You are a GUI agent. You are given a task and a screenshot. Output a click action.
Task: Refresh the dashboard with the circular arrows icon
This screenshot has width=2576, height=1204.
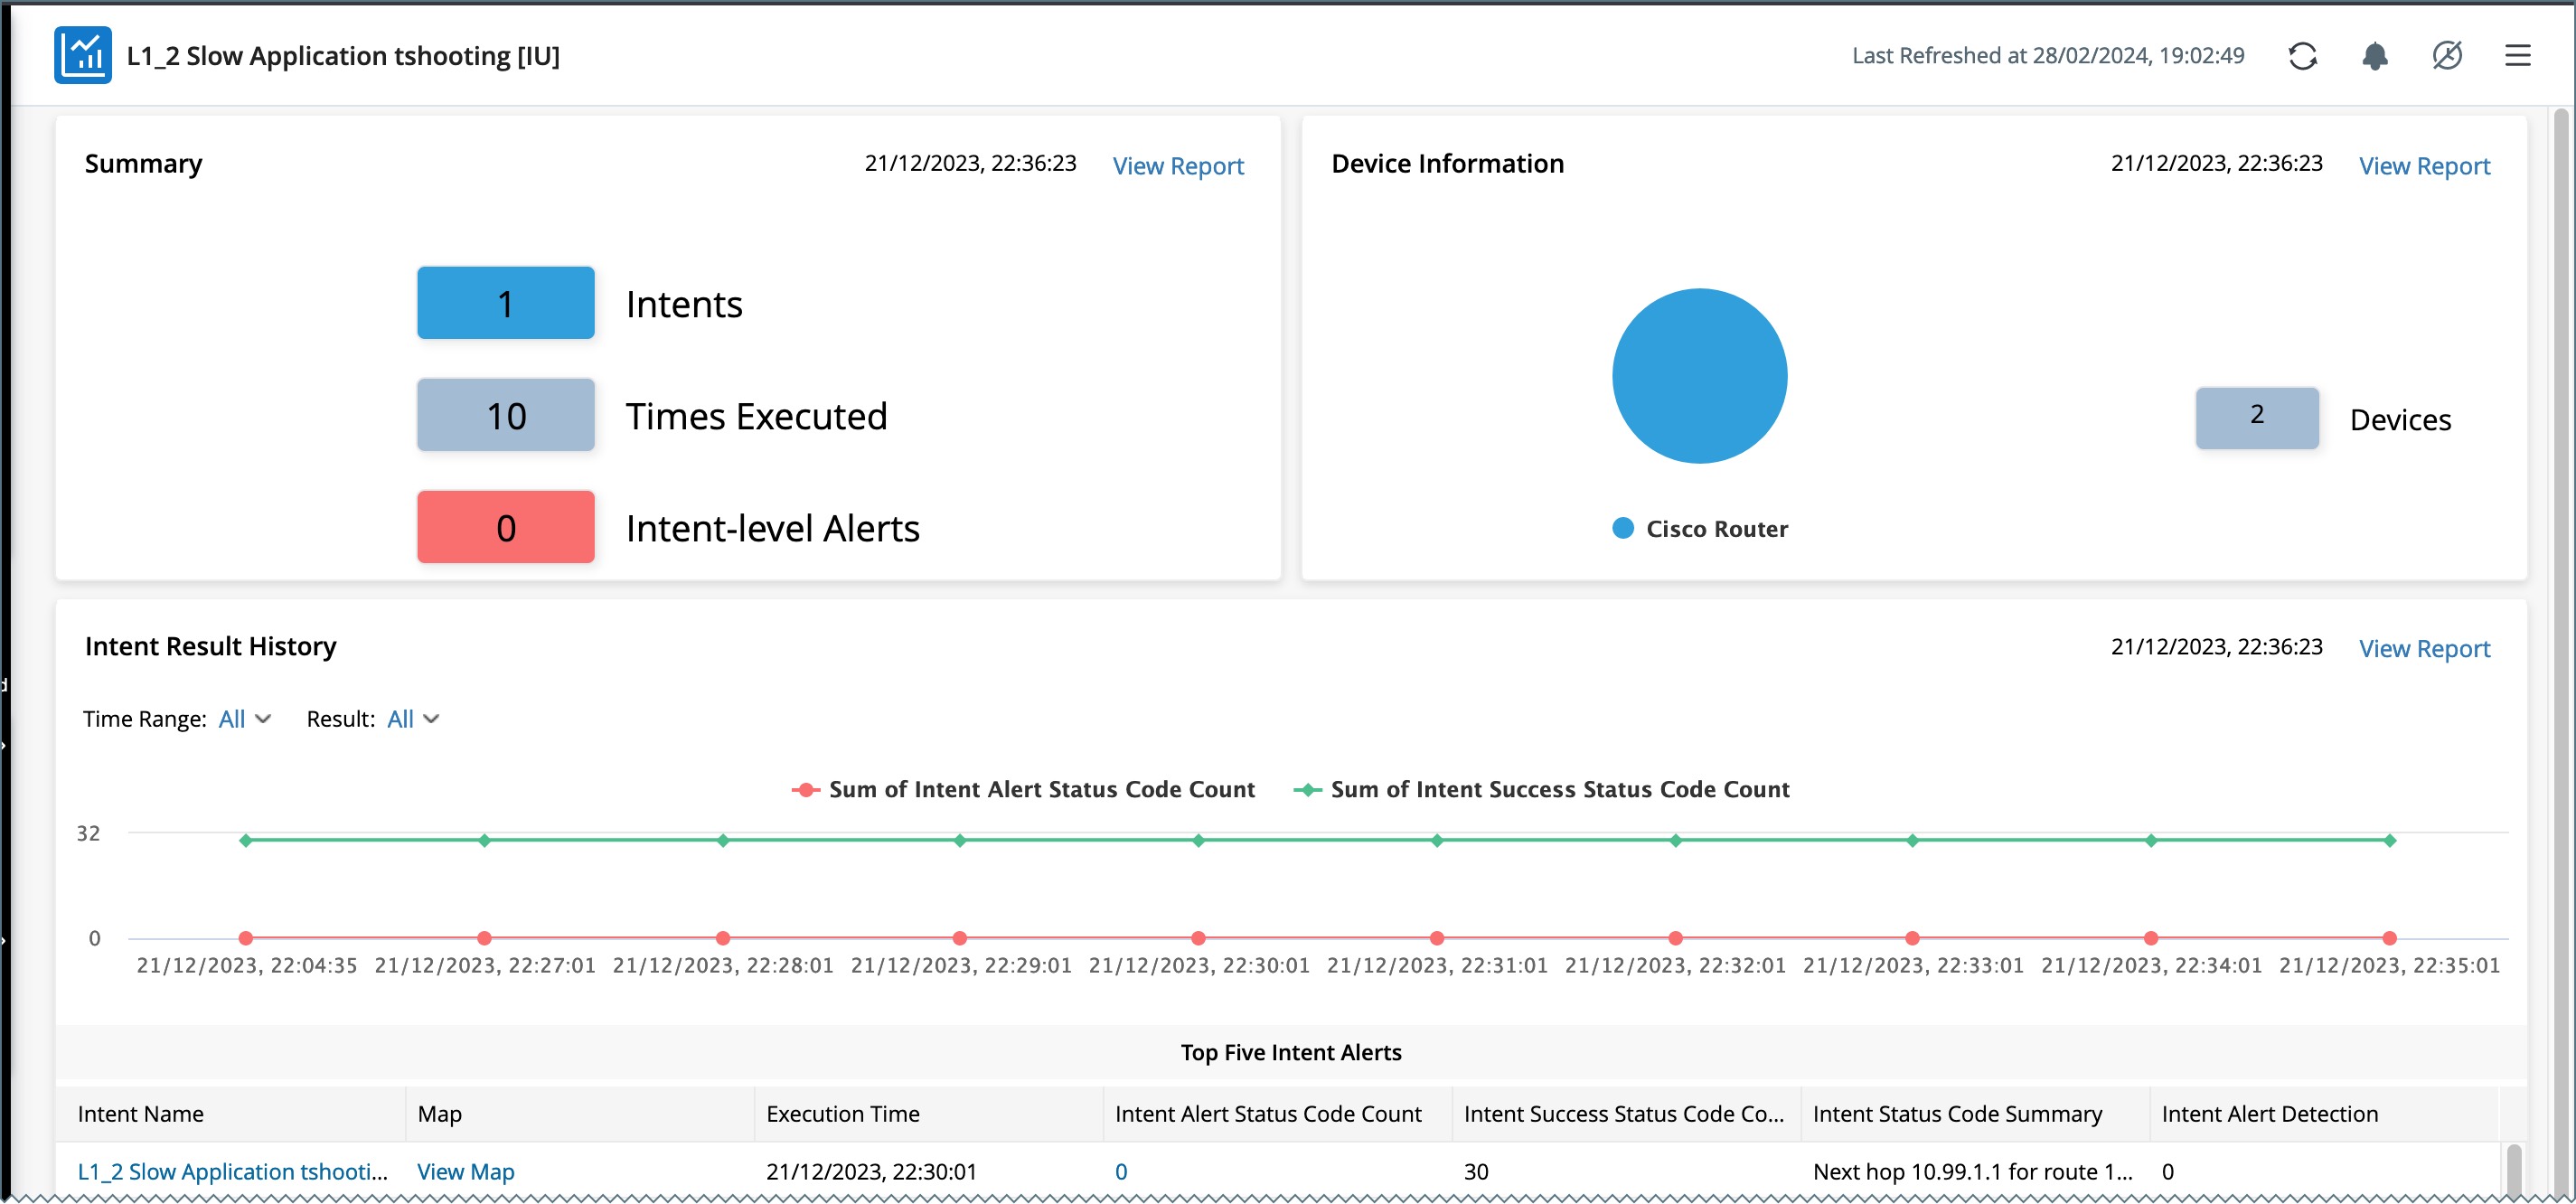(x=2302, y=56)
